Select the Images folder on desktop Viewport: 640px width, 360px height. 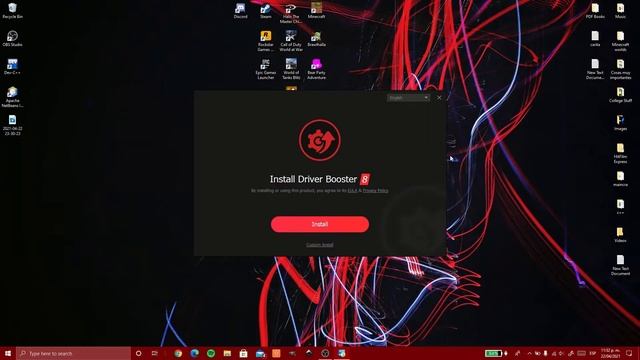click(620, 122)
